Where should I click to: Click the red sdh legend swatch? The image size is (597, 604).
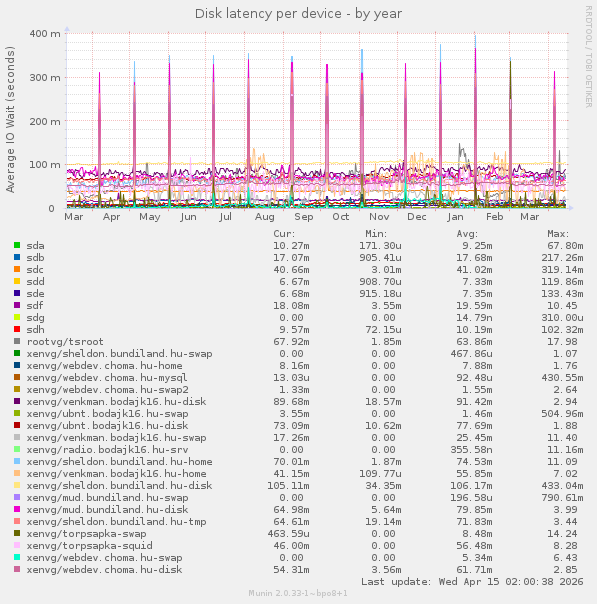pos(17,329)
